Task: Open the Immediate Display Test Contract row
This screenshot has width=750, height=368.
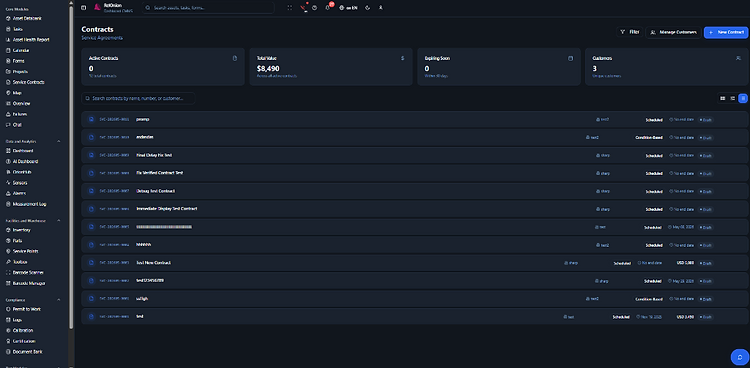Action: (415, 209)
